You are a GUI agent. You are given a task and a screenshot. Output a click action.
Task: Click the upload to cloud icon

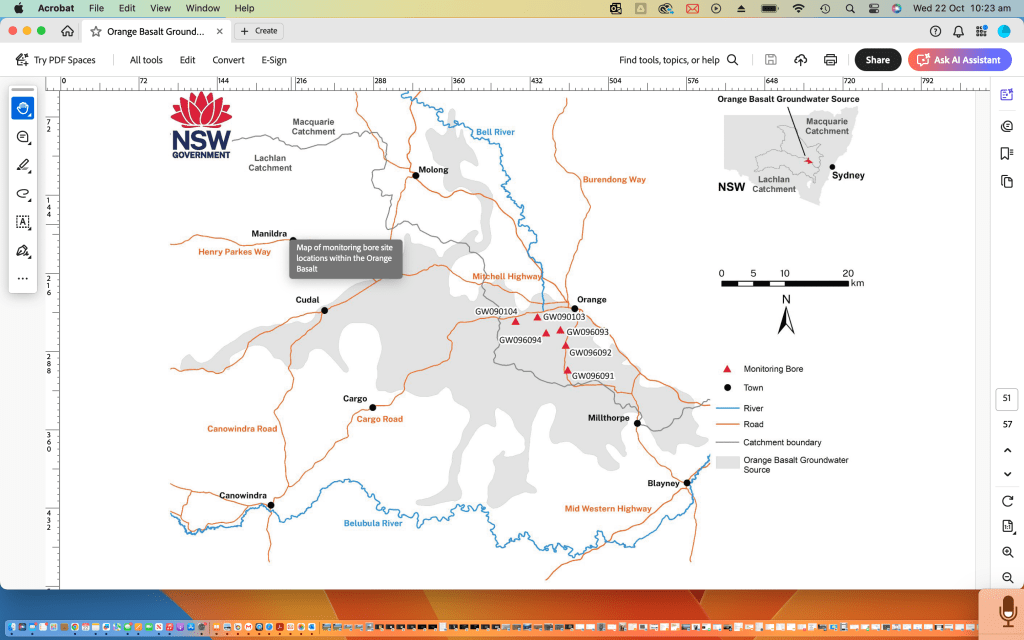point(801,60)
